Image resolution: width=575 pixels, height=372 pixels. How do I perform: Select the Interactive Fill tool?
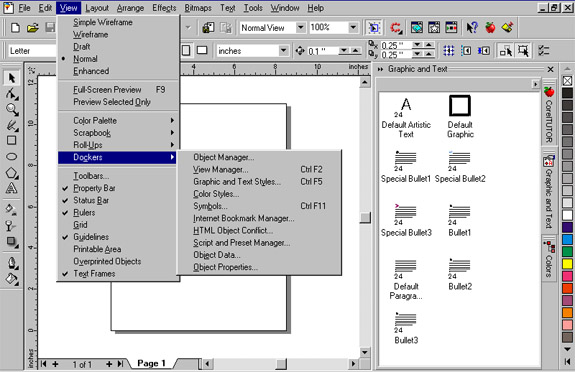11,209
